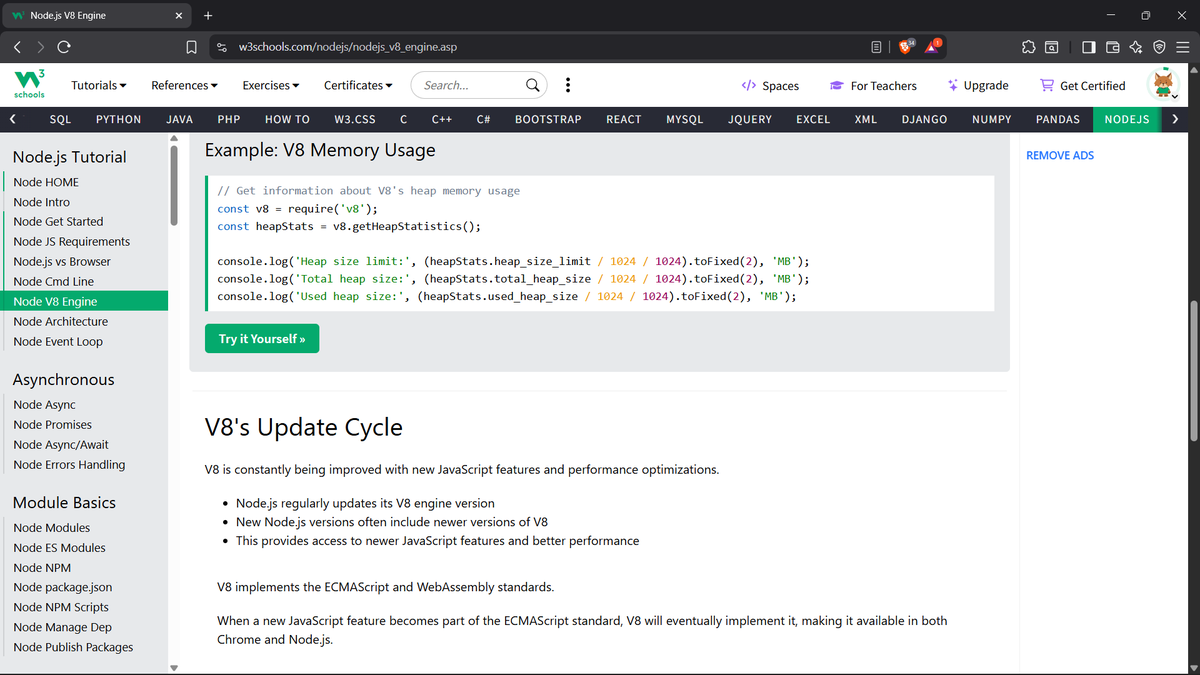Screen dimensions: 1200x675
Task: Close the Node.js V8 Engine tab
Action: 178,15
